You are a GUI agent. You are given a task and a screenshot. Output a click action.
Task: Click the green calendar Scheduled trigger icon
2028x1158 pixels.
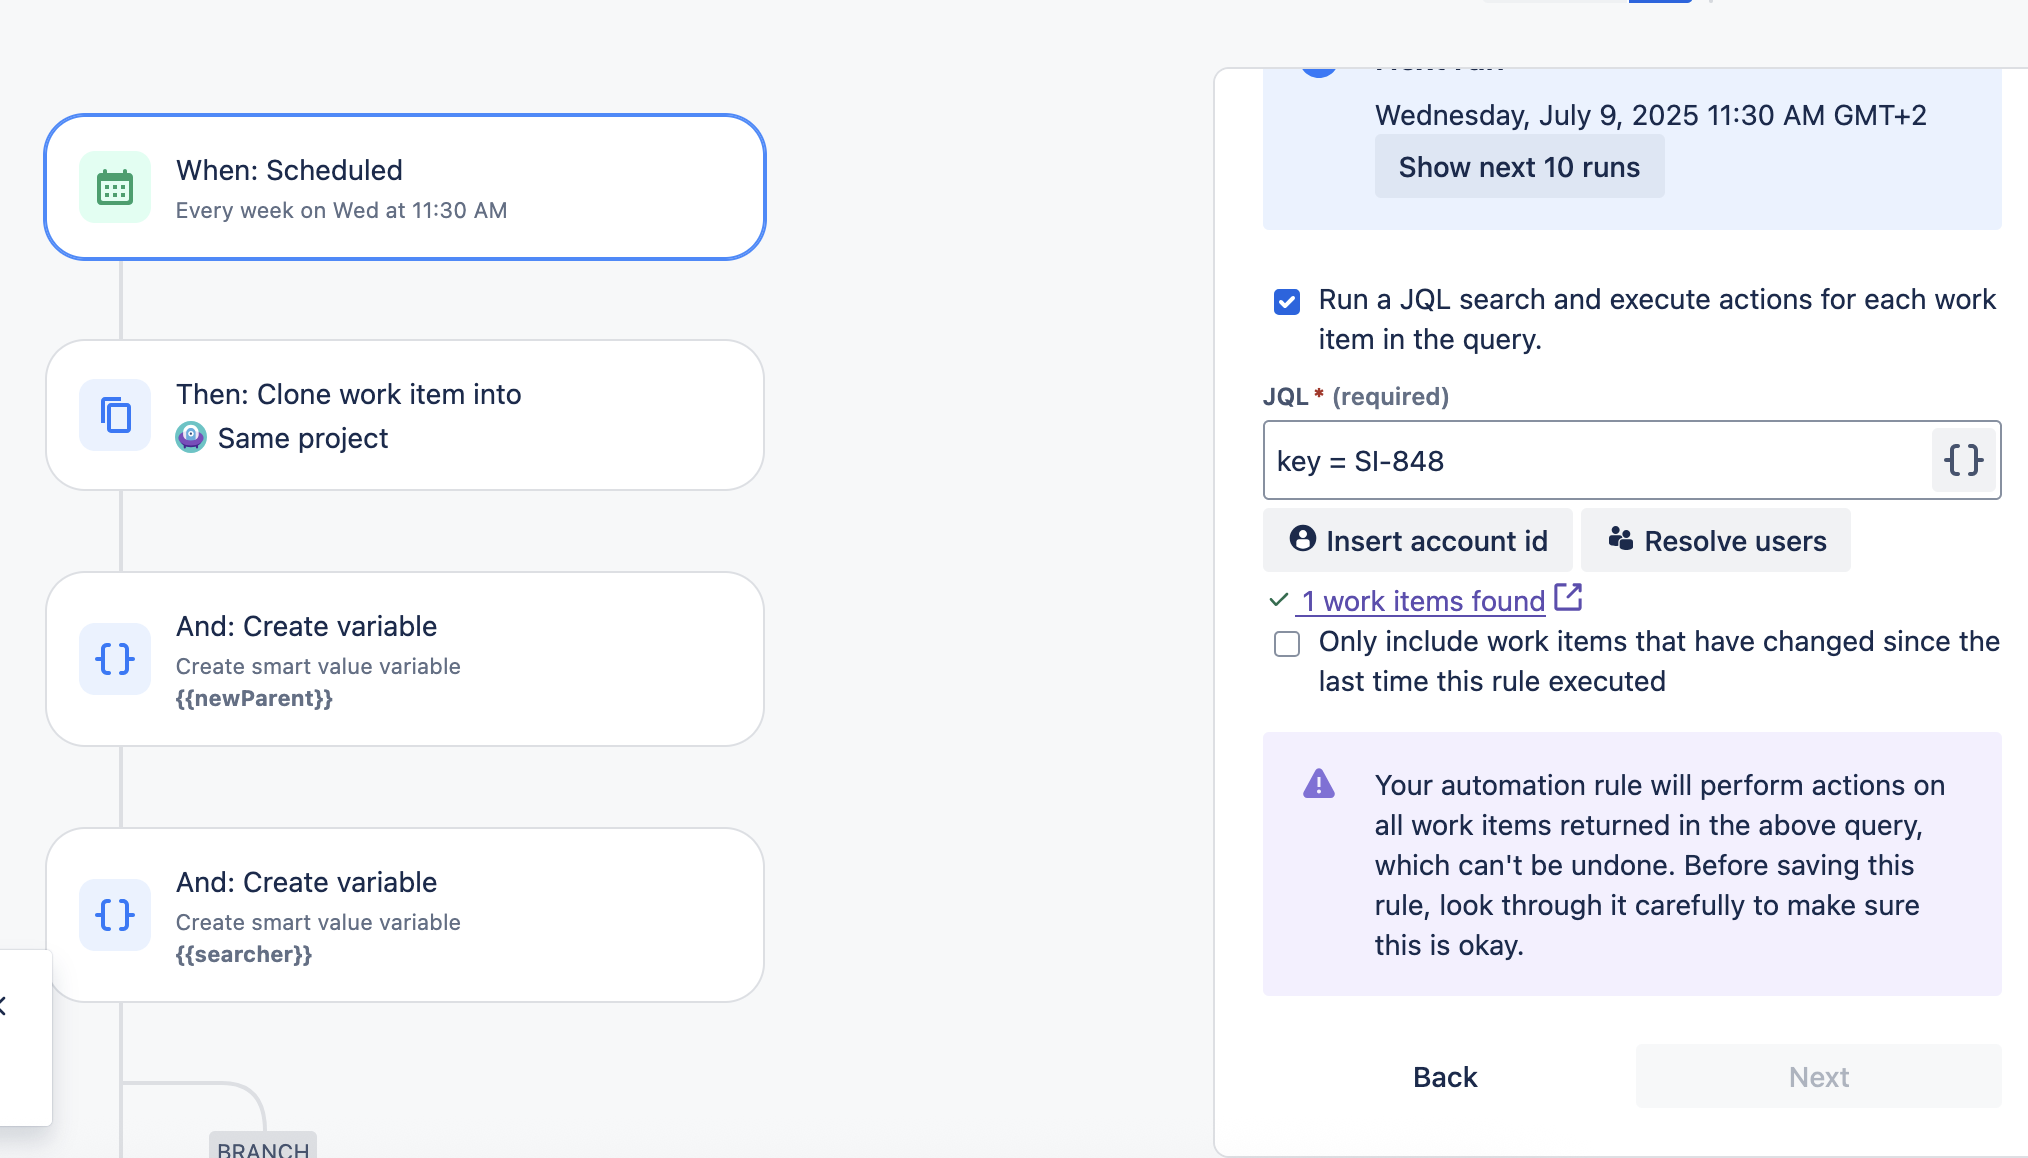115,187
